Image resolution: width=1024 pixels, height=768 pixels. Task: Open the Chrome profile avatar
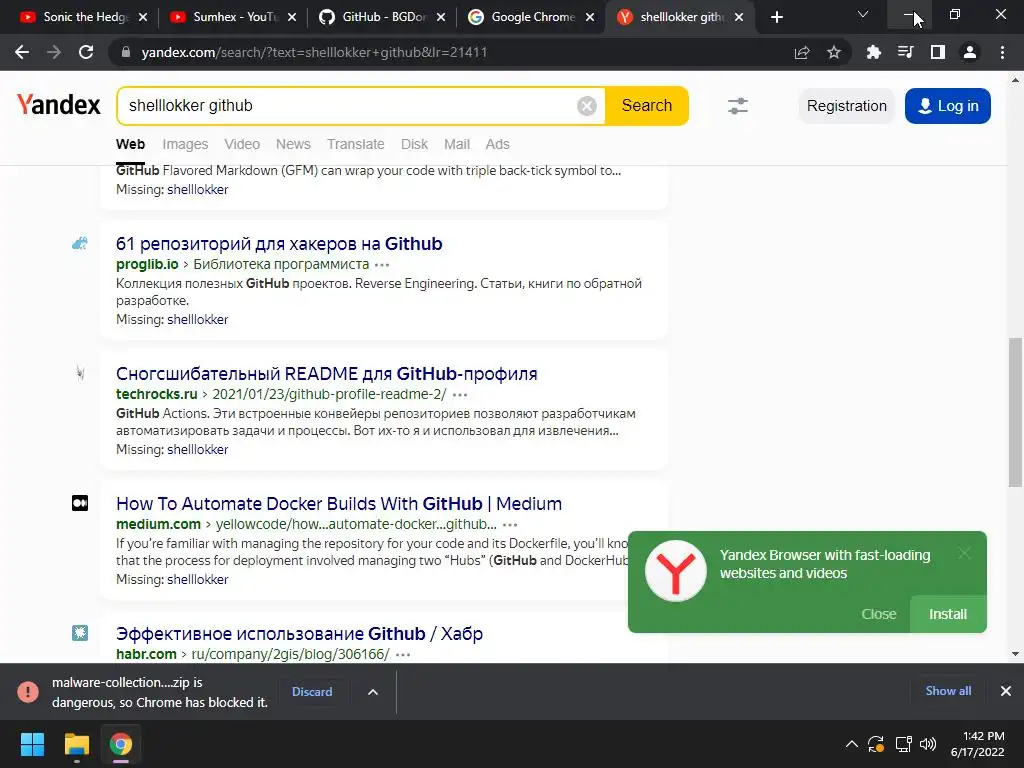click(x=970, y=52)
